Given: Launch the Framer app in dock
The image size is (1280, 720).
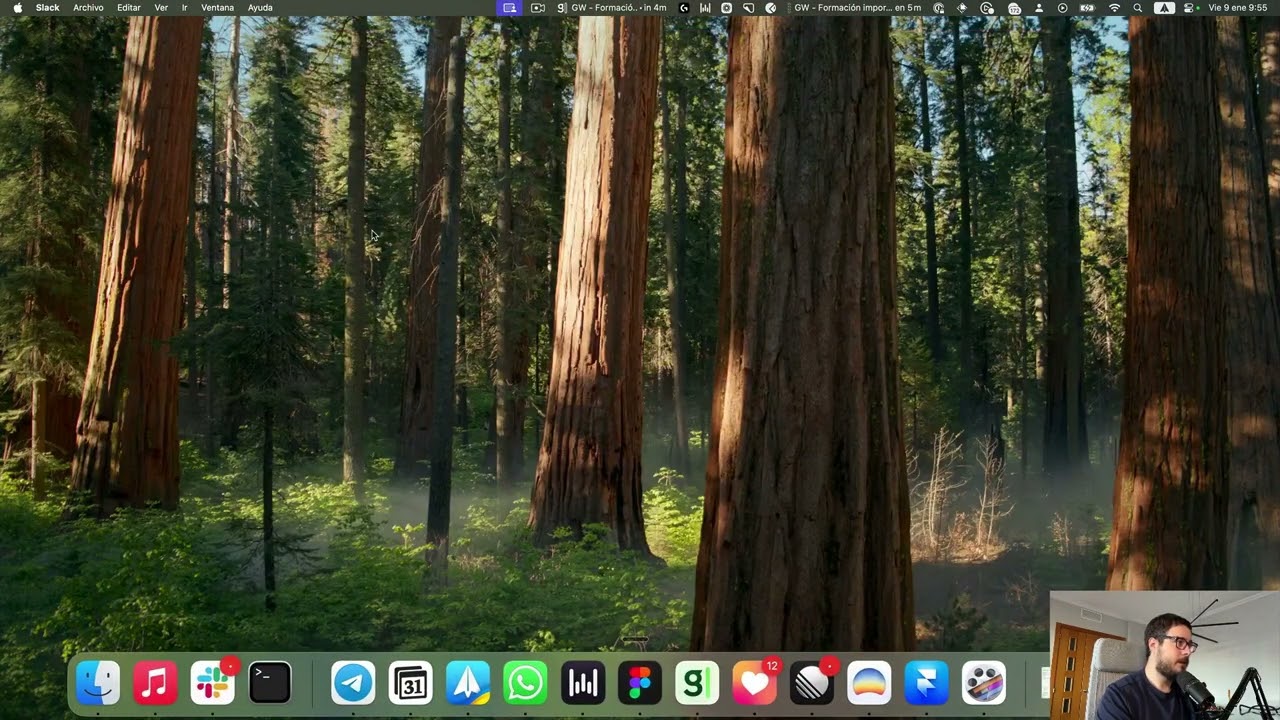Looking at the screenshot, I should tap(926, 684).
